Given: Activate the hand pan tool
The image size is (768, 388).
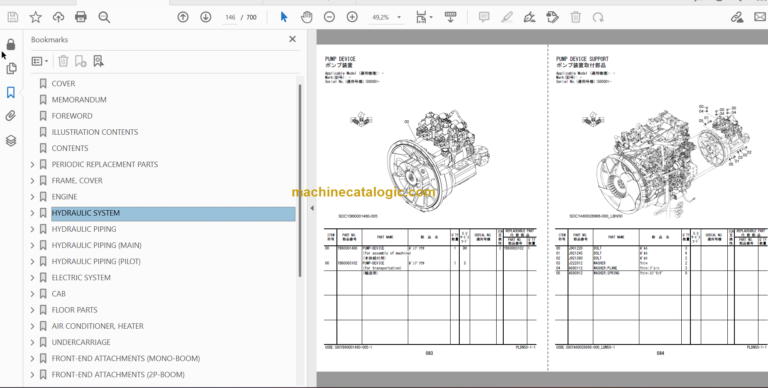Looking at the screenshot, I should tap(307, 18).
